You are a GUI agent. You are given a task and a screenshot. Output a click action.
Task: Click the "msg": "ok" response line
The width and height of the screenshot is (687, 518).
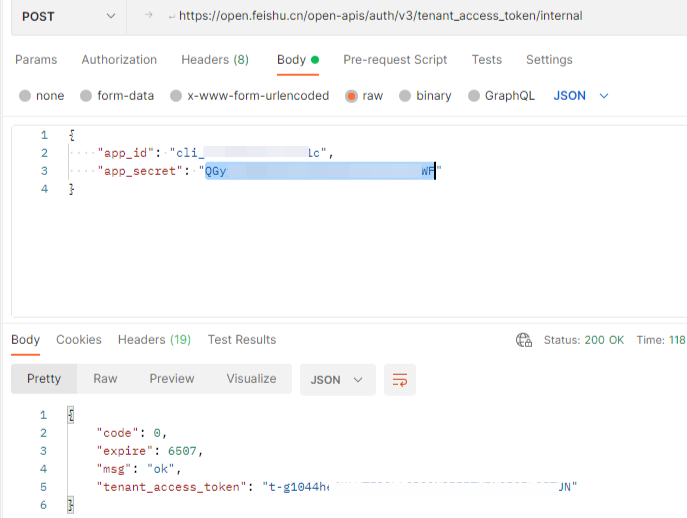click(139, 469)
